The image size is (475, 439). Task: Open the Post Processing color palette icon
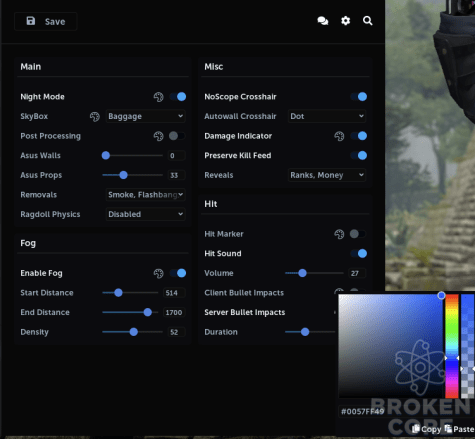159,136
